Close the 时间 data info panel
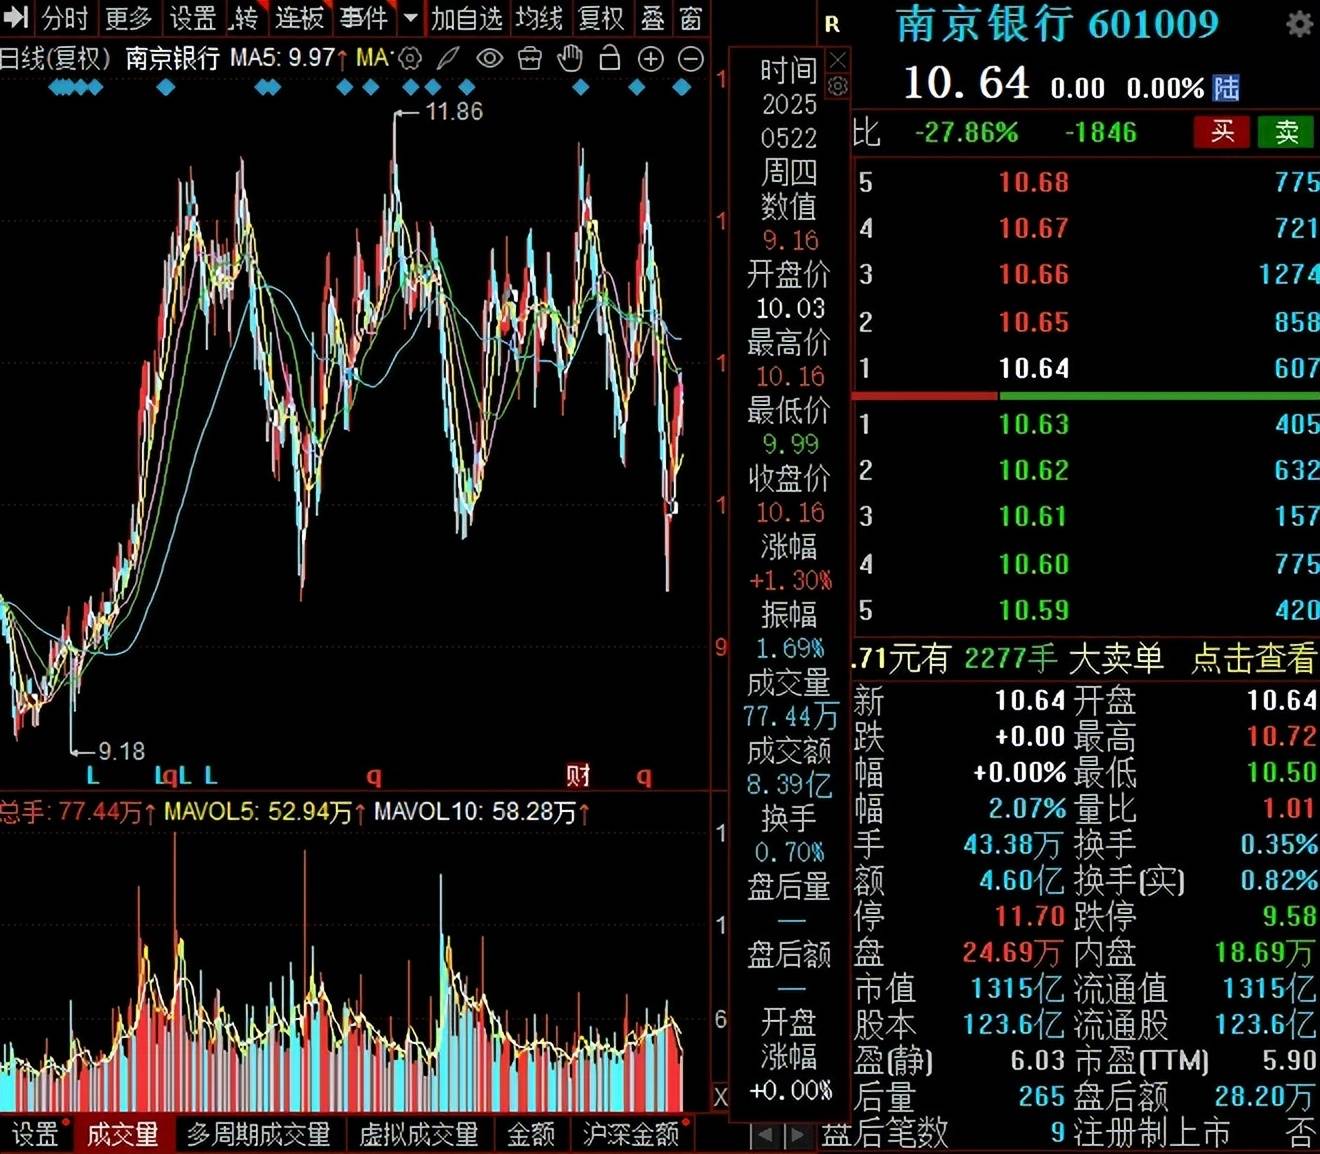Viewport: 1320px width, 1154px height. [x=838, y=59]
